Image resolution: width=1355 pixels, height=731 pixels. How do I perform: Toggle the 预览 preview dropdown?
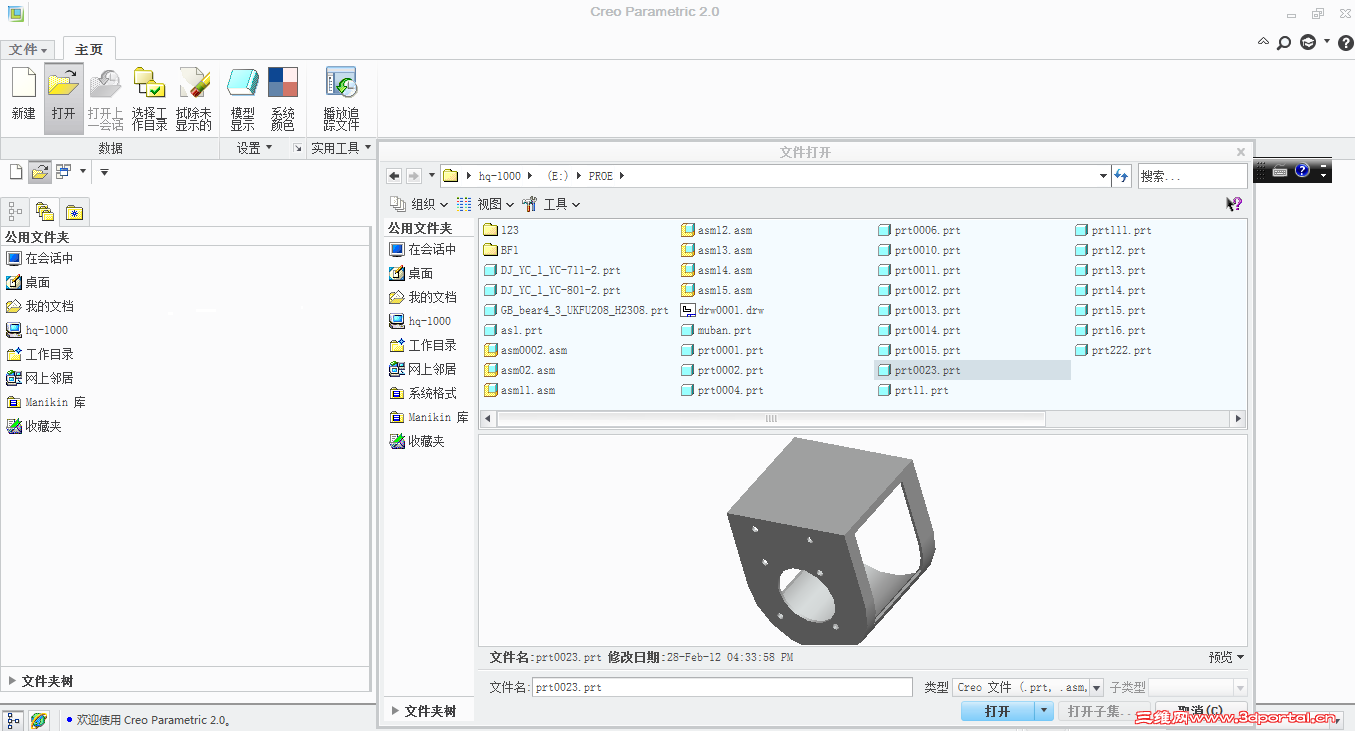pyautogui.click(x=1226, y=657)
